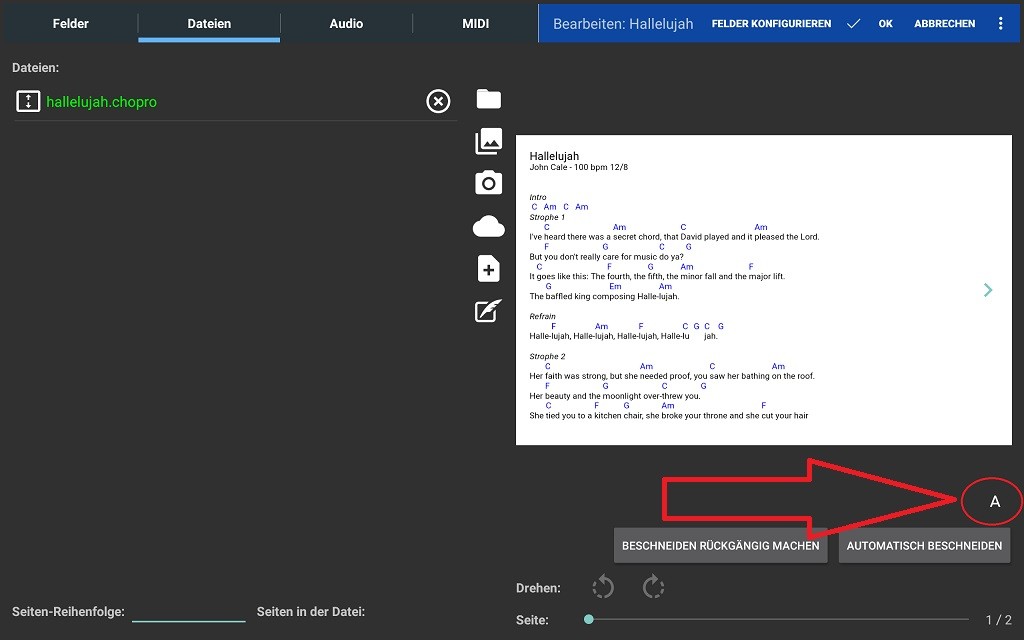Screen dimensions: 1024x640
Task: Click the reorder icon beside hallelujah.chopro
Action: 28,101
